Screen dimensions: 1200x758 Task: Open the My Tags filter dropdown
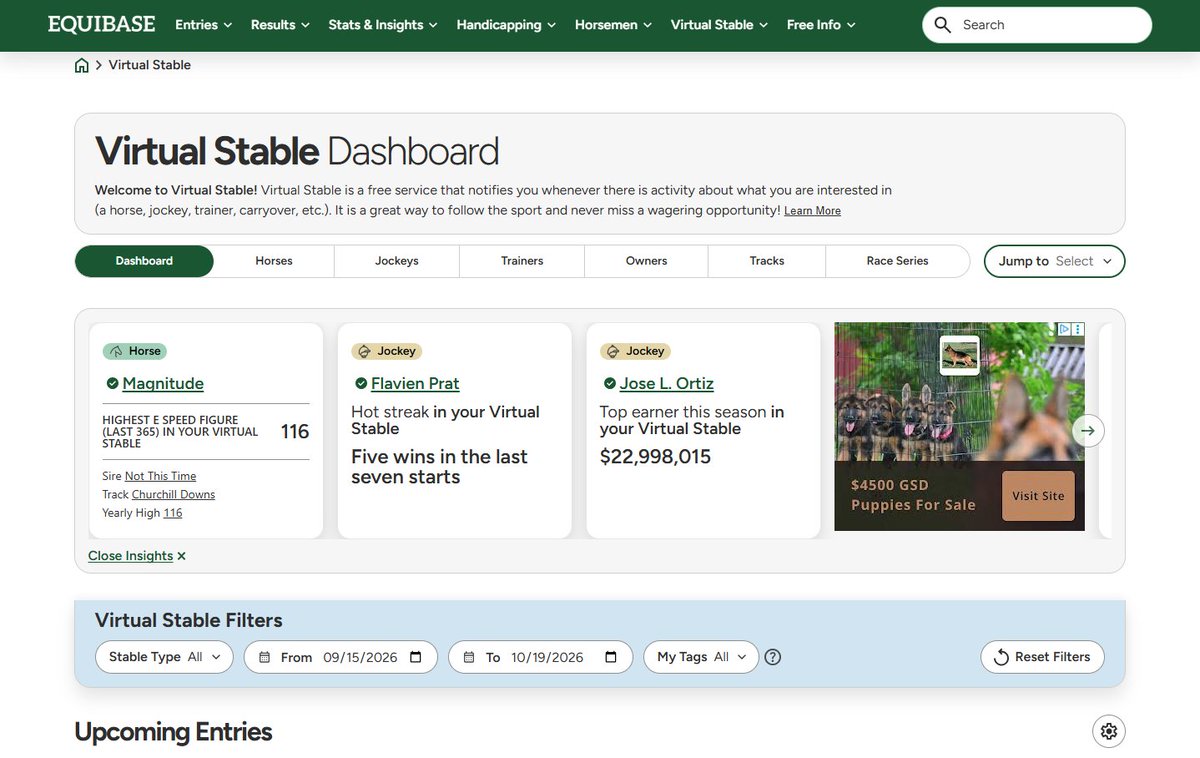(x=701, y=657)
